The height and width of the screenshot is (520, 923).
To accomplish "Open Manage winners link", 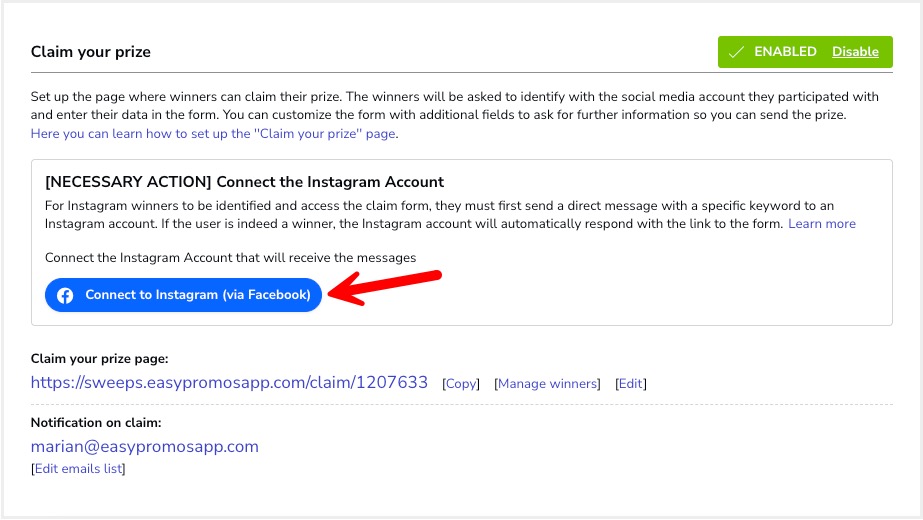I will click(x=547, y=384).
